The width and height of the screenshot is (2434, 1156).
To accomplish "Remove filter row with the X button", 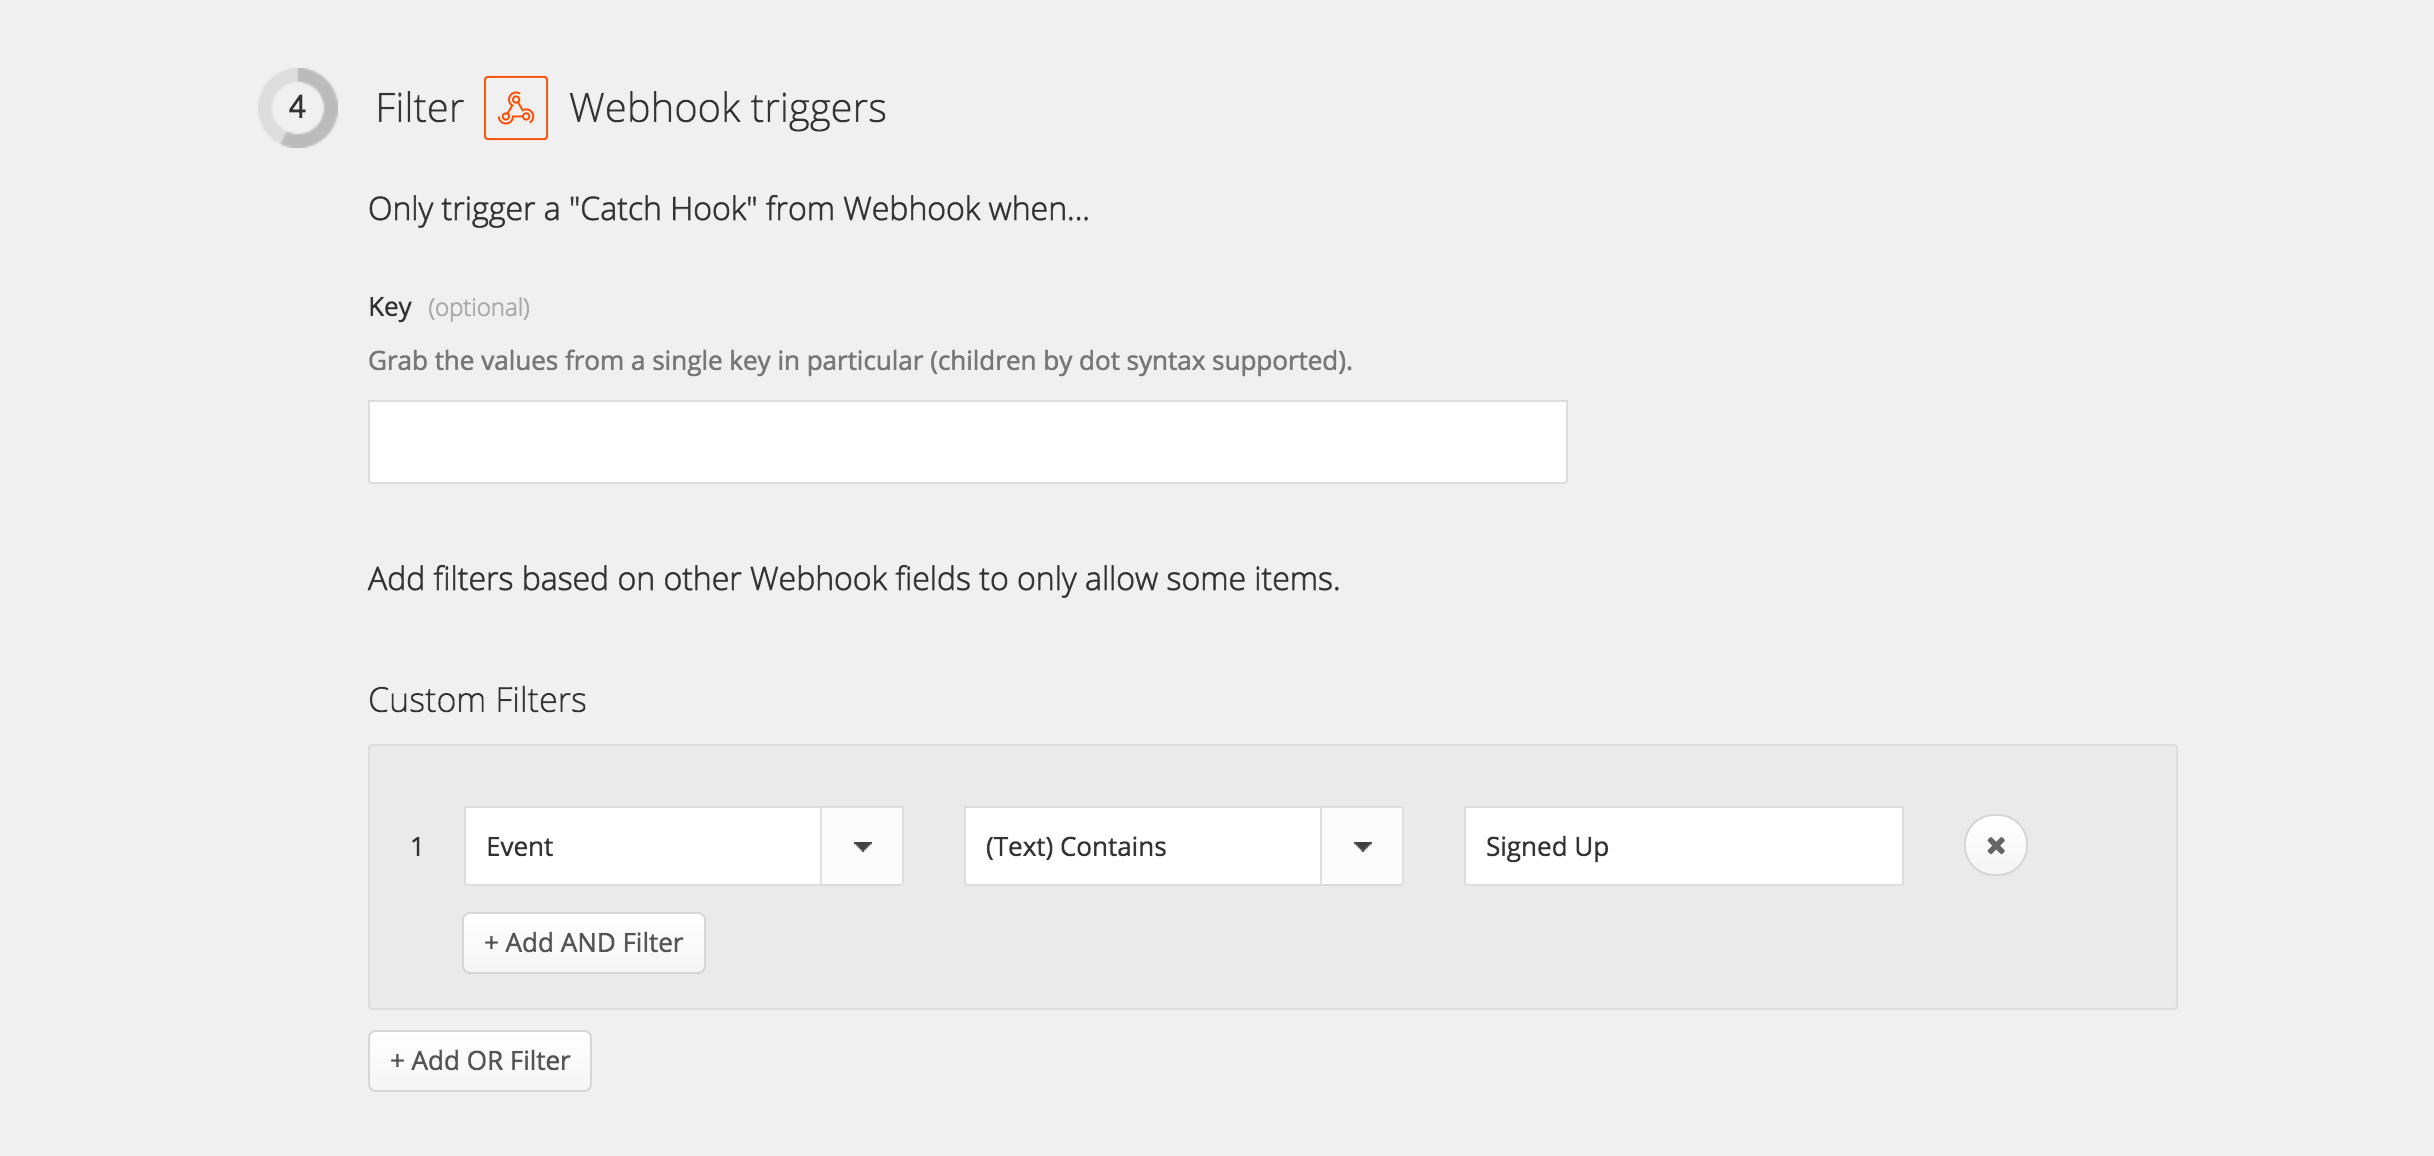I will point(1995,846).
